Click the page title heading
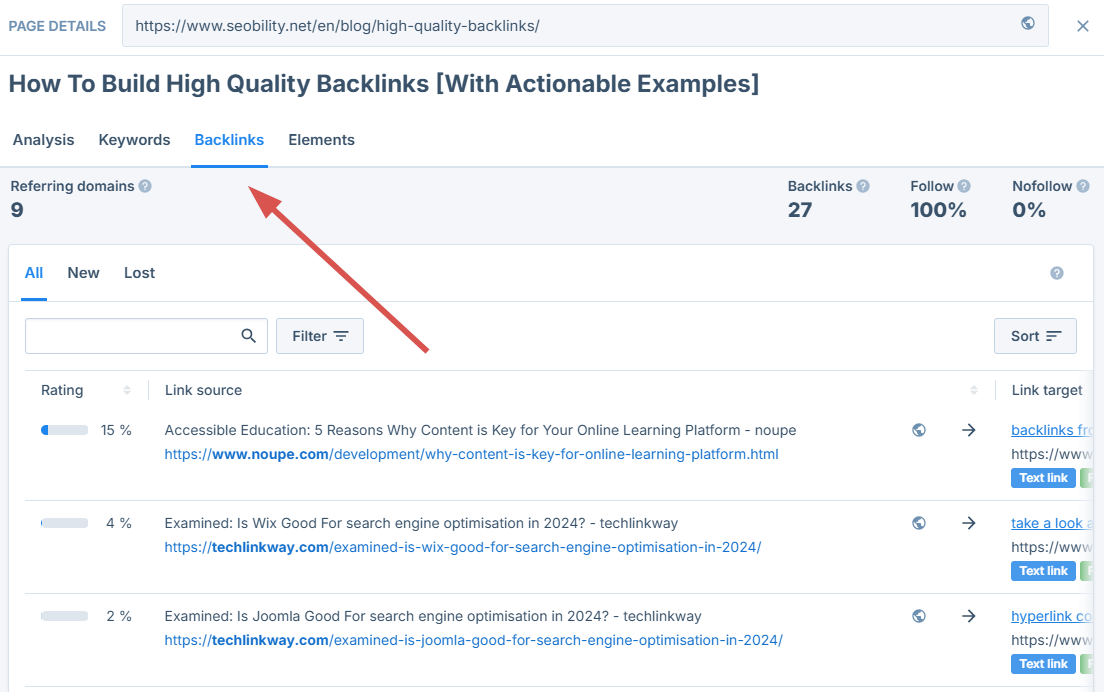 click(384, 84)
